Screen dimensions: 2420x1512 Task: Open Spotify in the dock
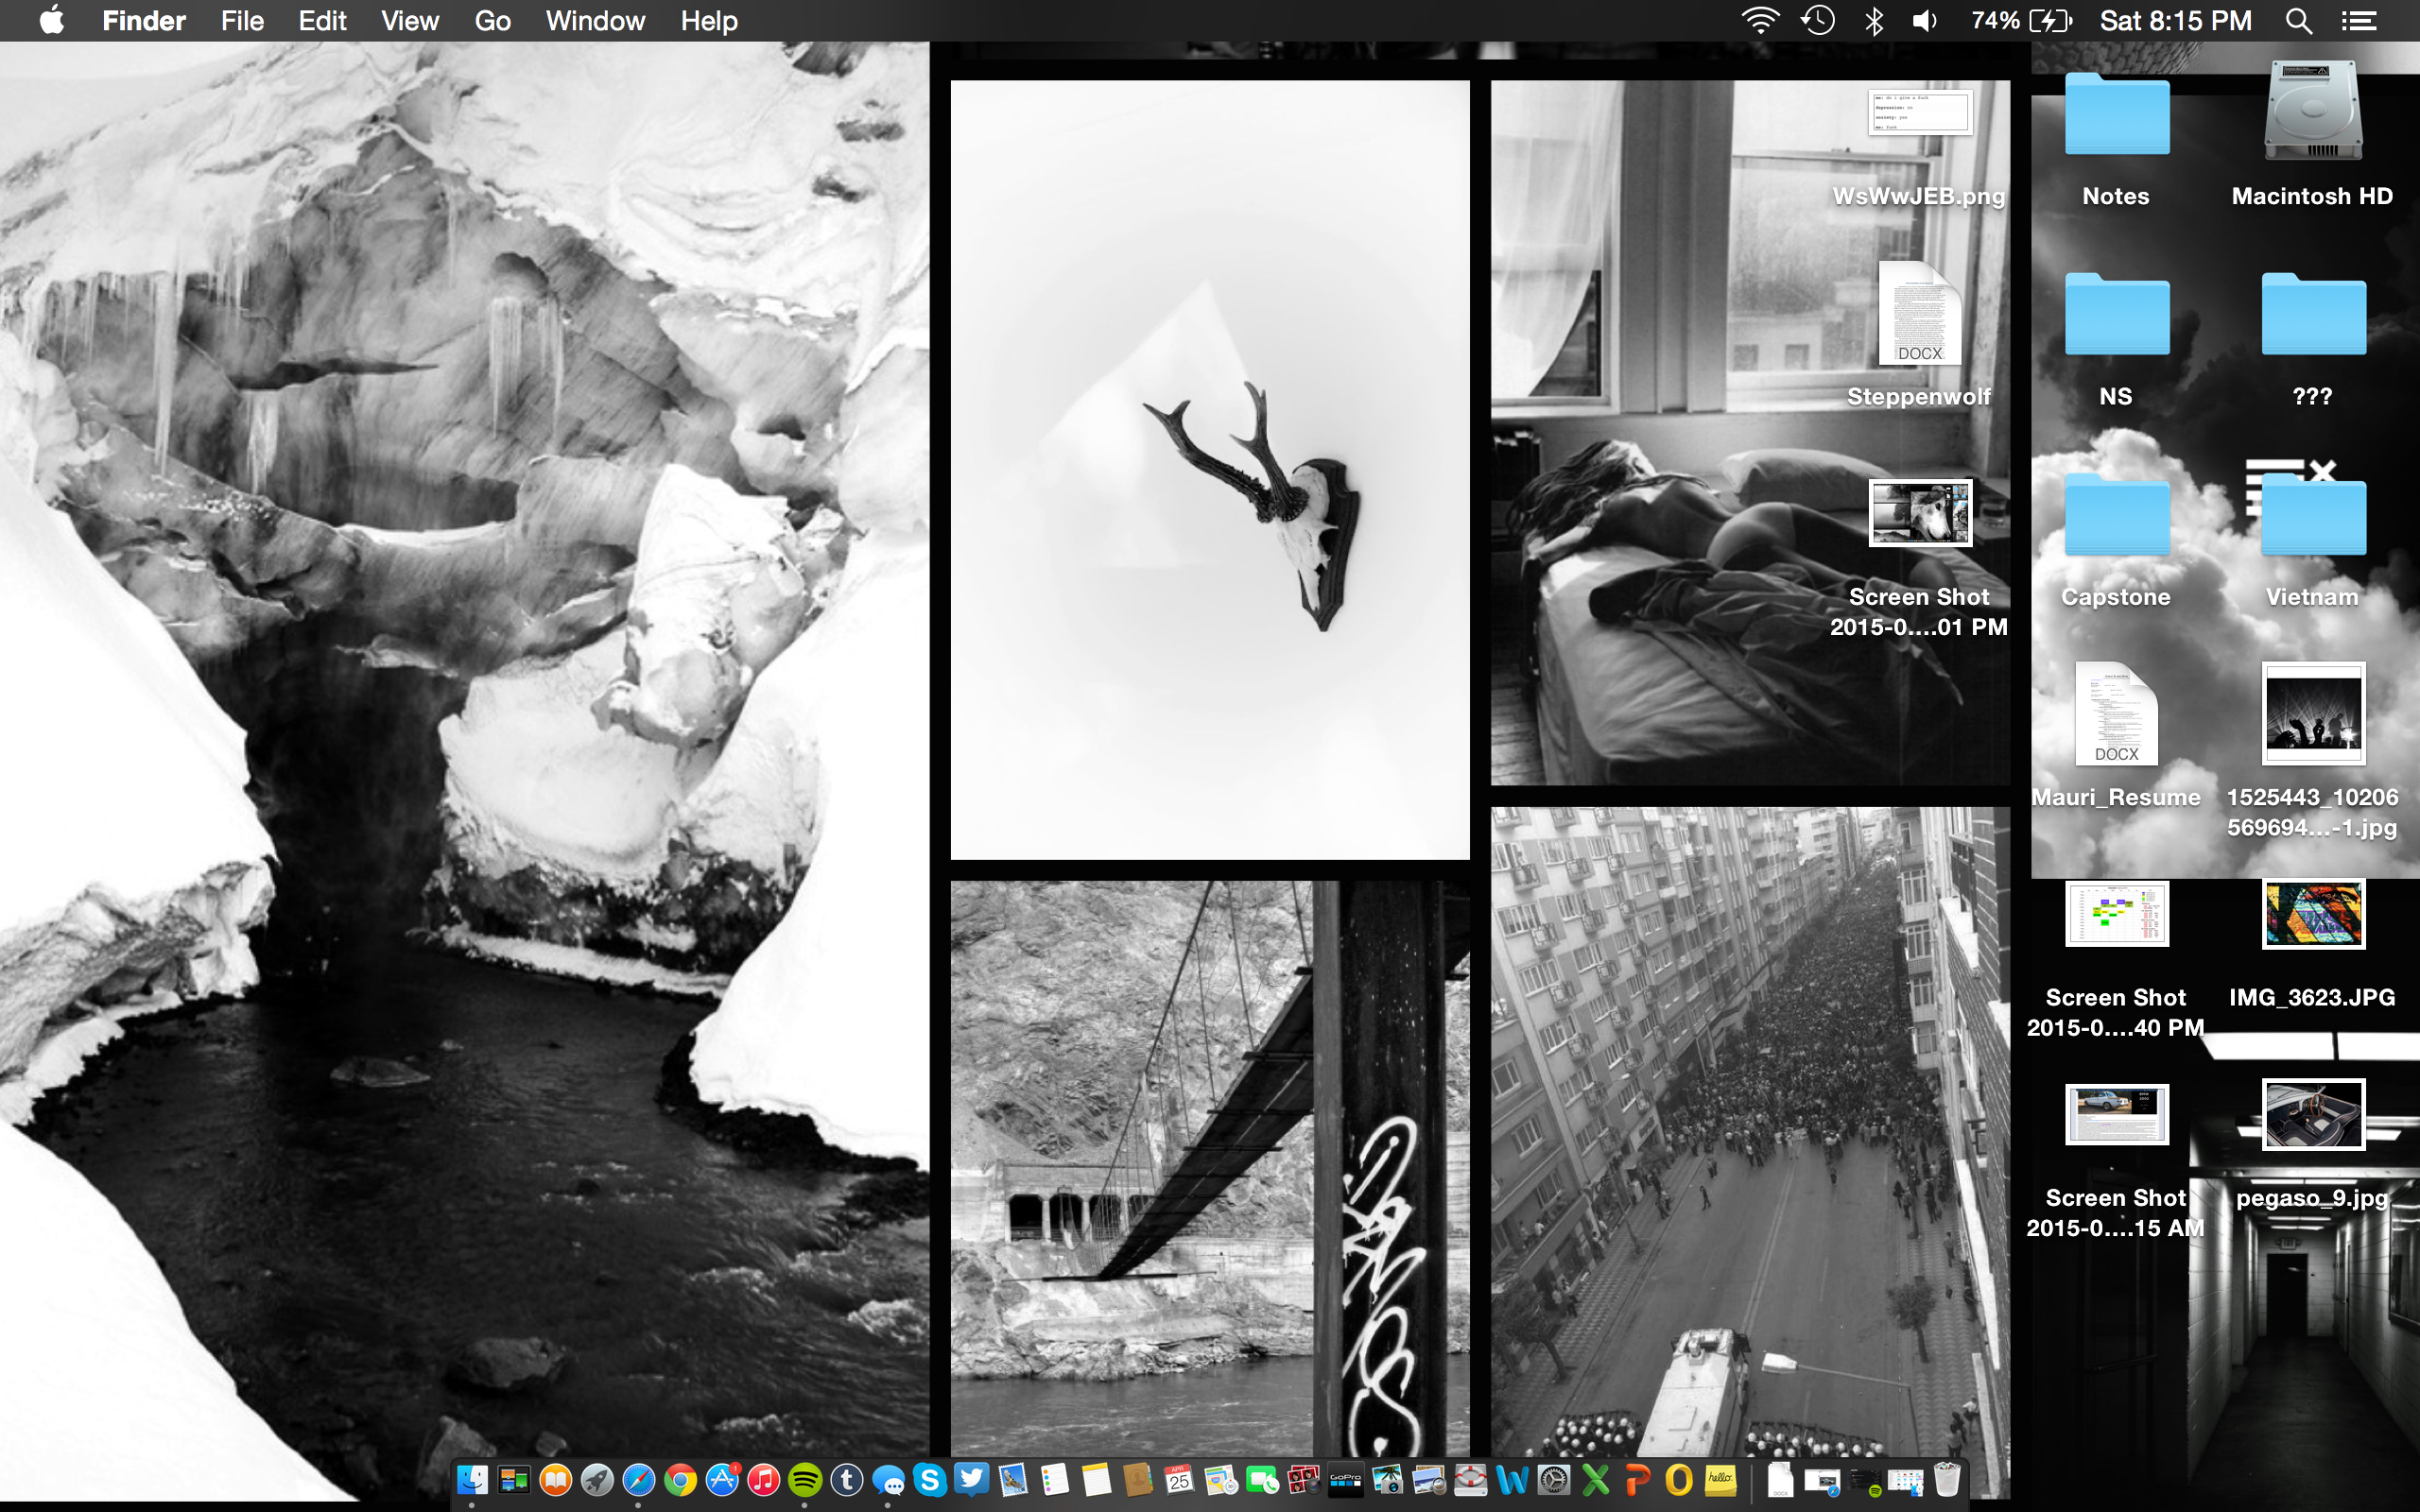point(805,1479)
